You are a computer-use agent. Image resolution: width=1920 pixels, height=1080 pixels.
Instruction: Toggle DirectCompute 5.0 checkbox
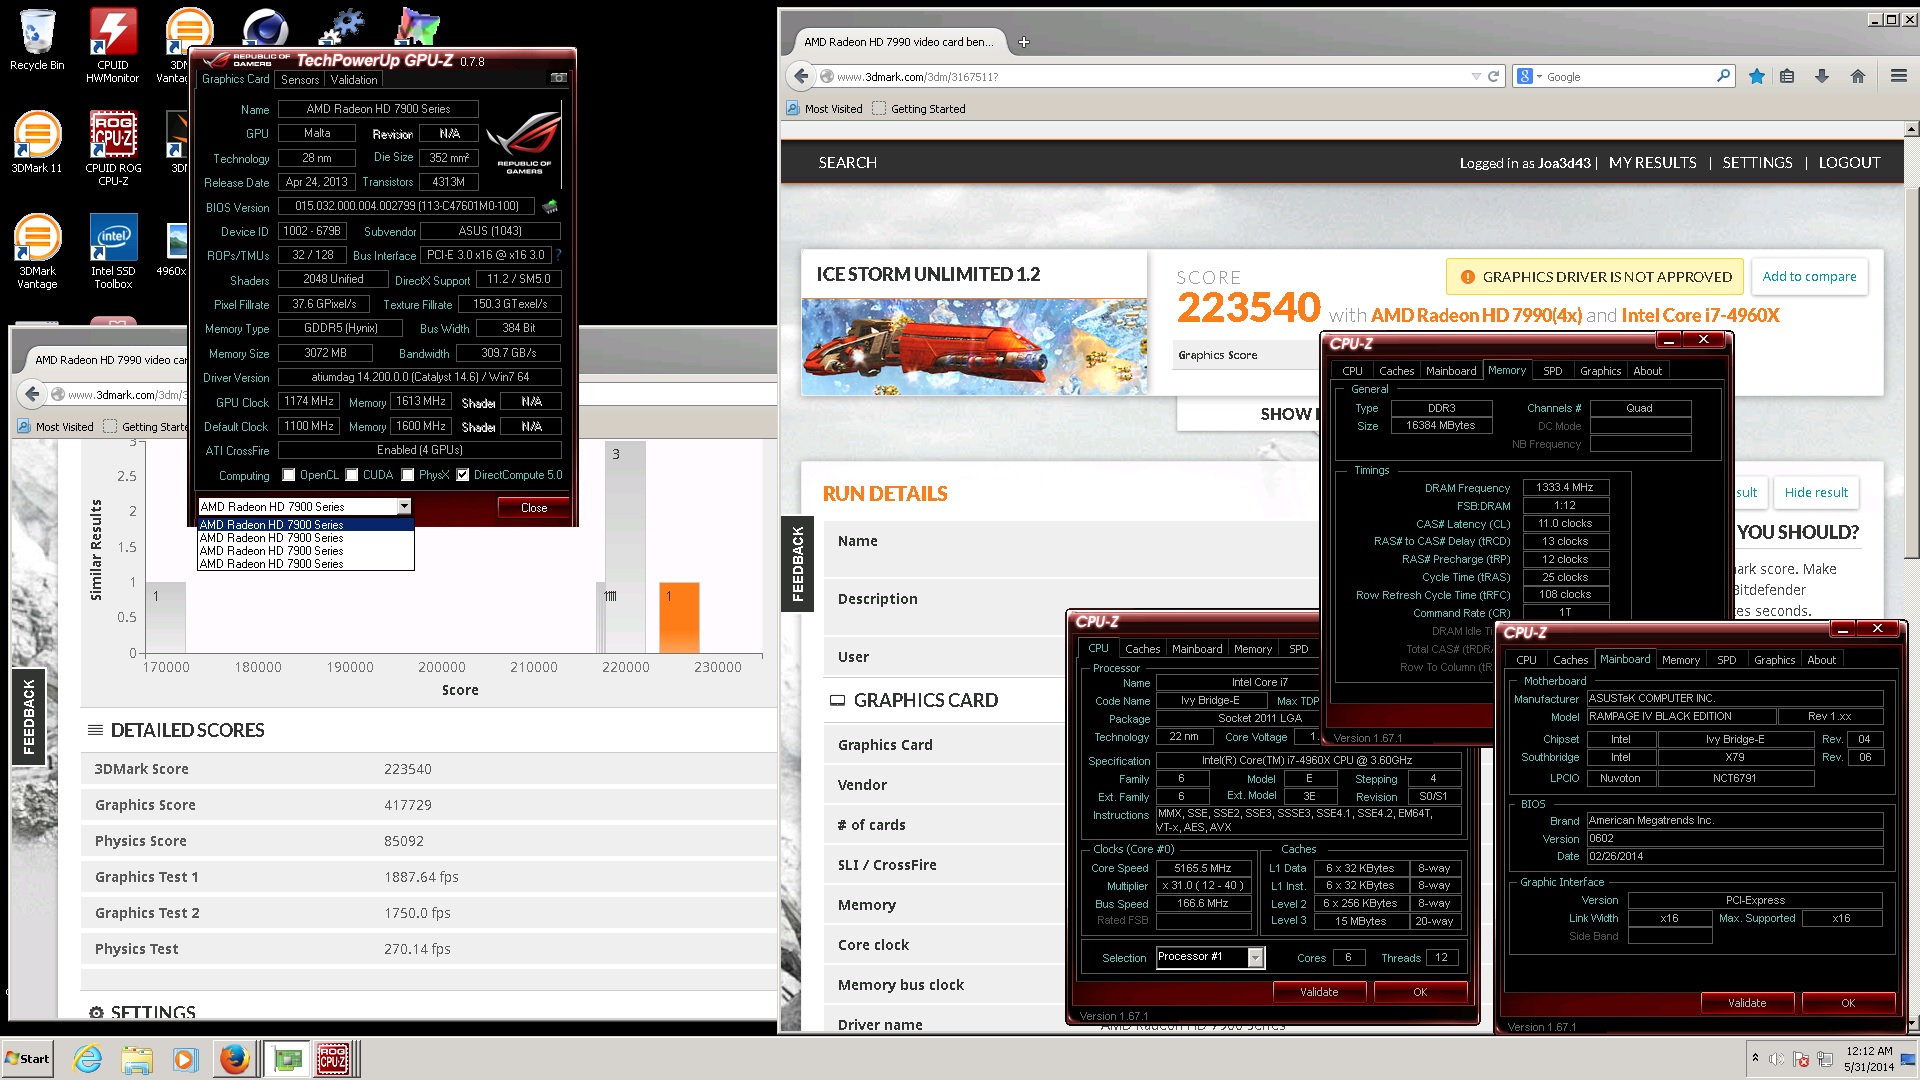tap(463, 475)
